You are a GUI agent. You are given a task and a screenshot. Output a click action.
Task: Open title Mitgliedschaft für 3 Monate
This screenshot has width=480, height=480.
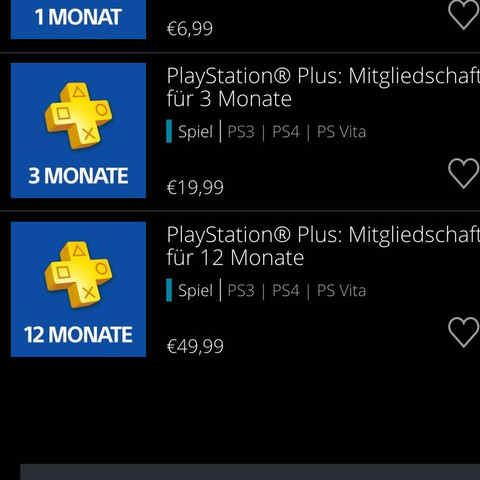click(323, 87)
